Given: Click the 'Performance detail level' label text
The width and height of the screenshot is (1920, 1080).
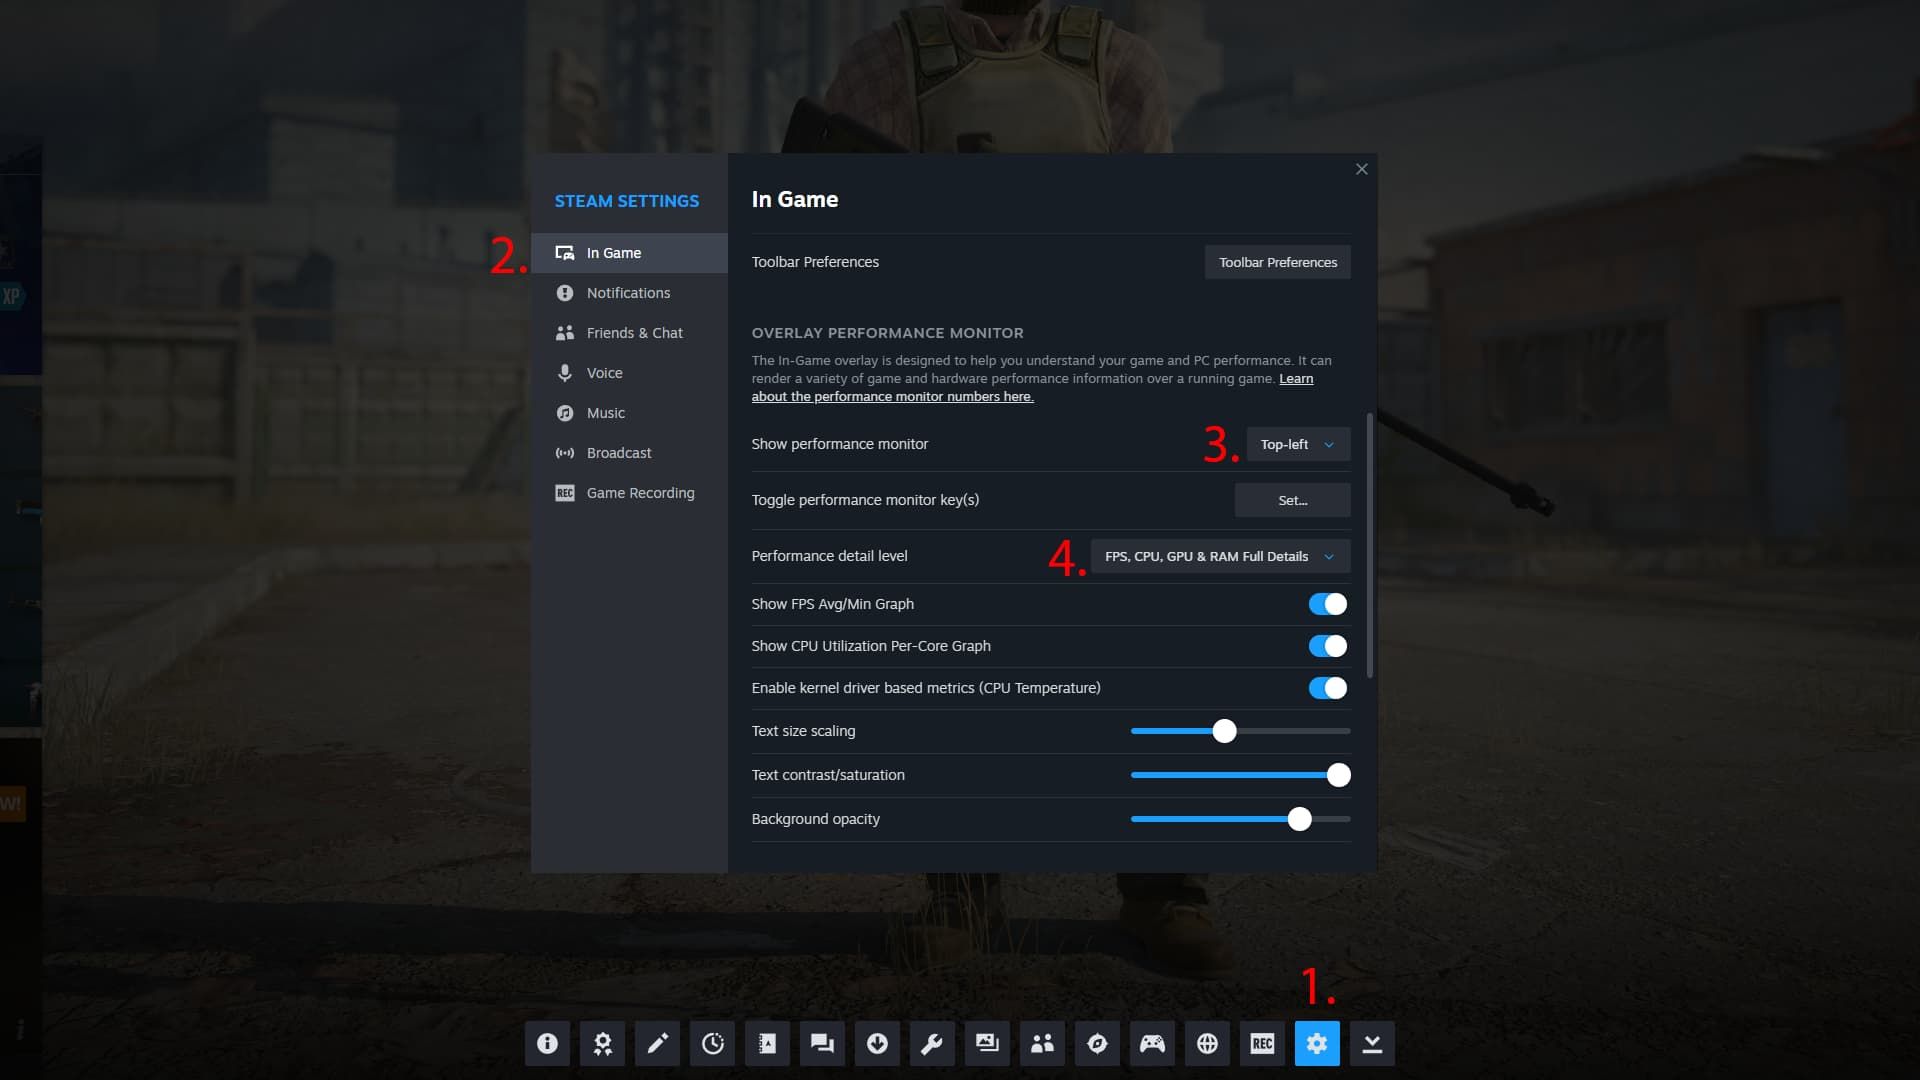Looking at the screenshot, I should [830, 556].
